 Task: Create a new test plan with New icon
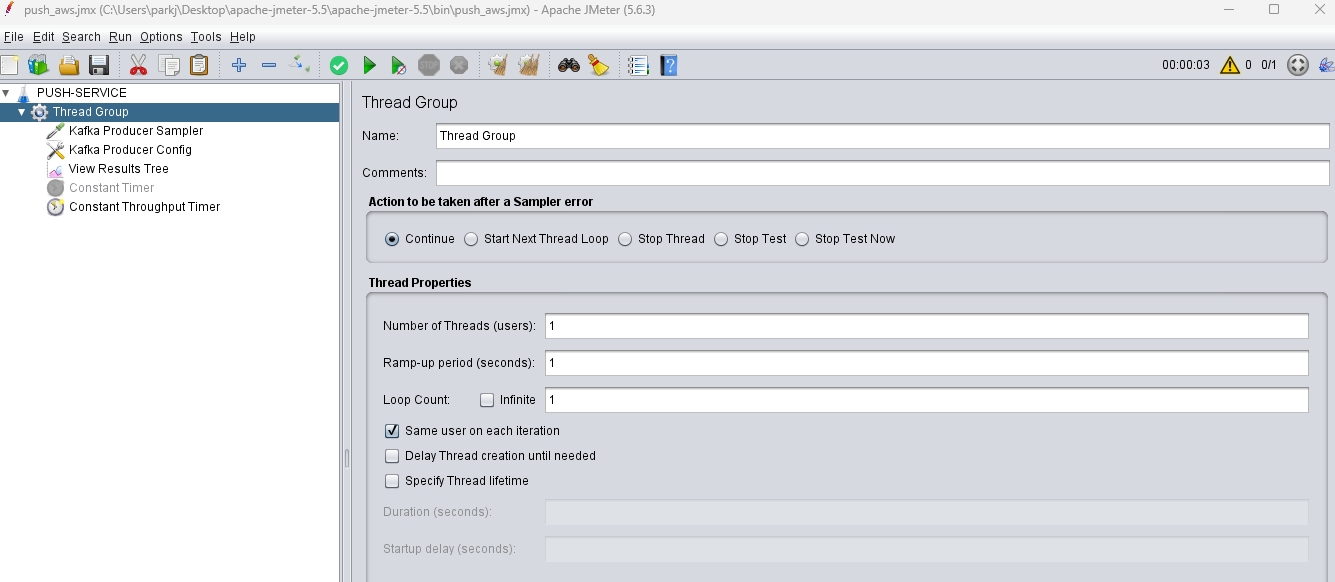(x=9, y=65)
